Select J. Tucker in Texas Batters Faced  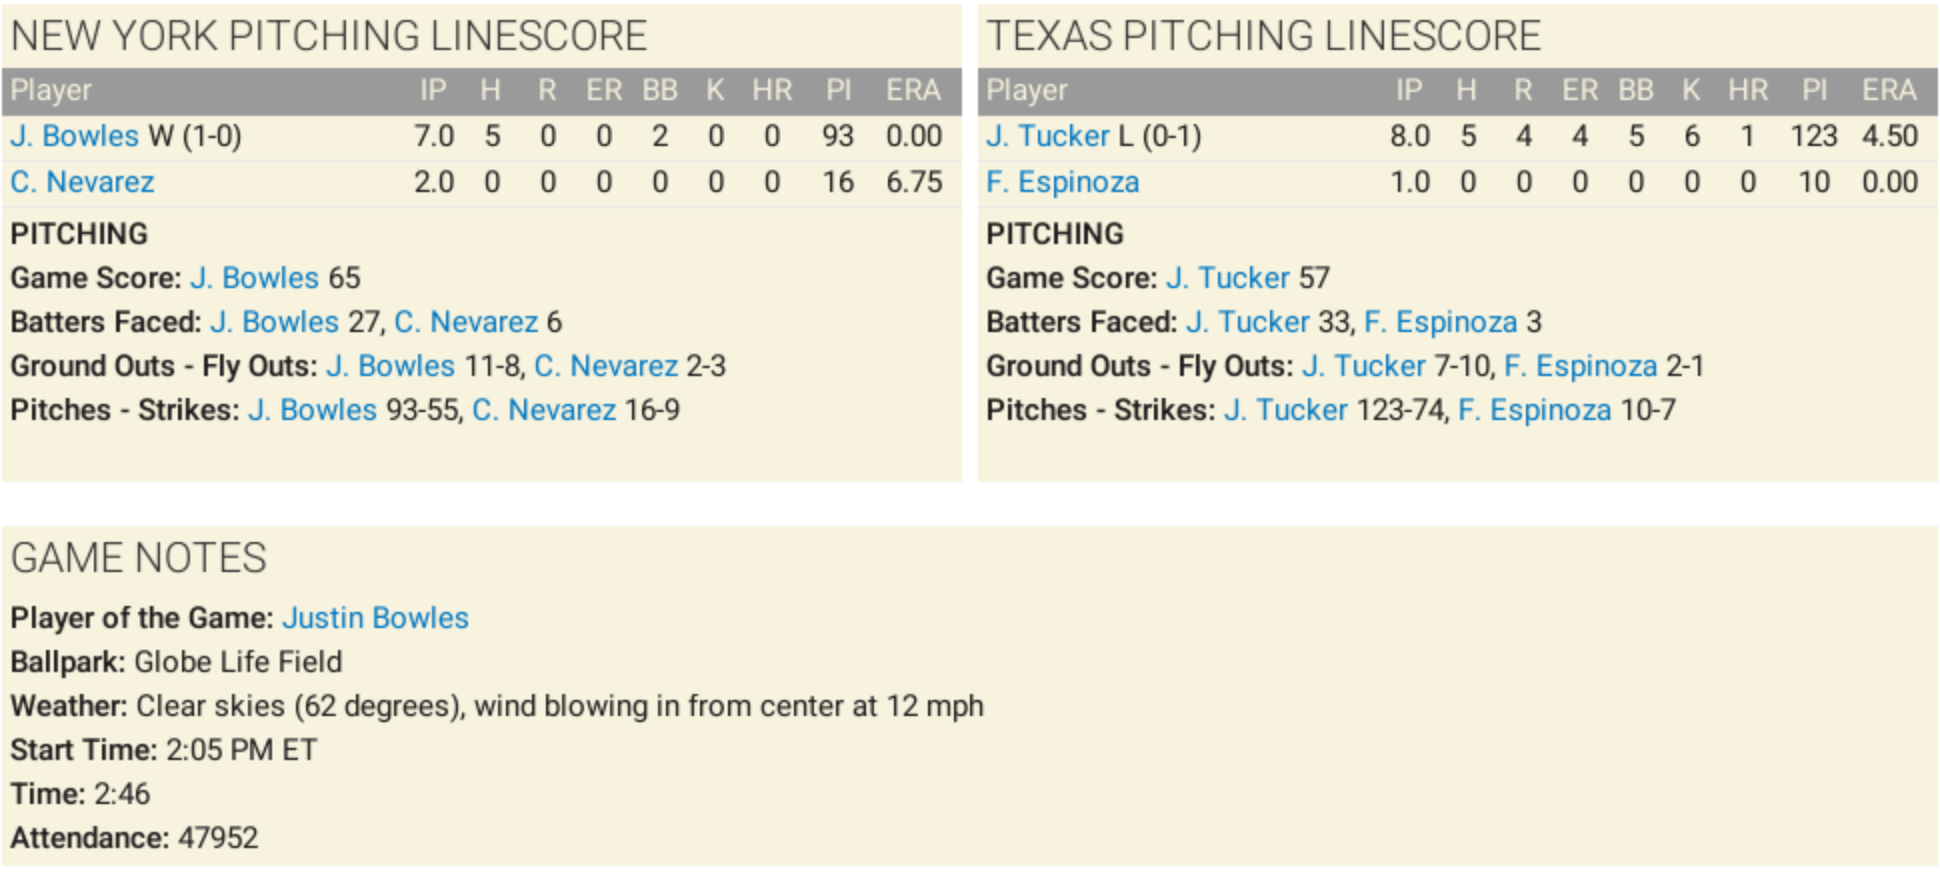tap(1248, 322)
